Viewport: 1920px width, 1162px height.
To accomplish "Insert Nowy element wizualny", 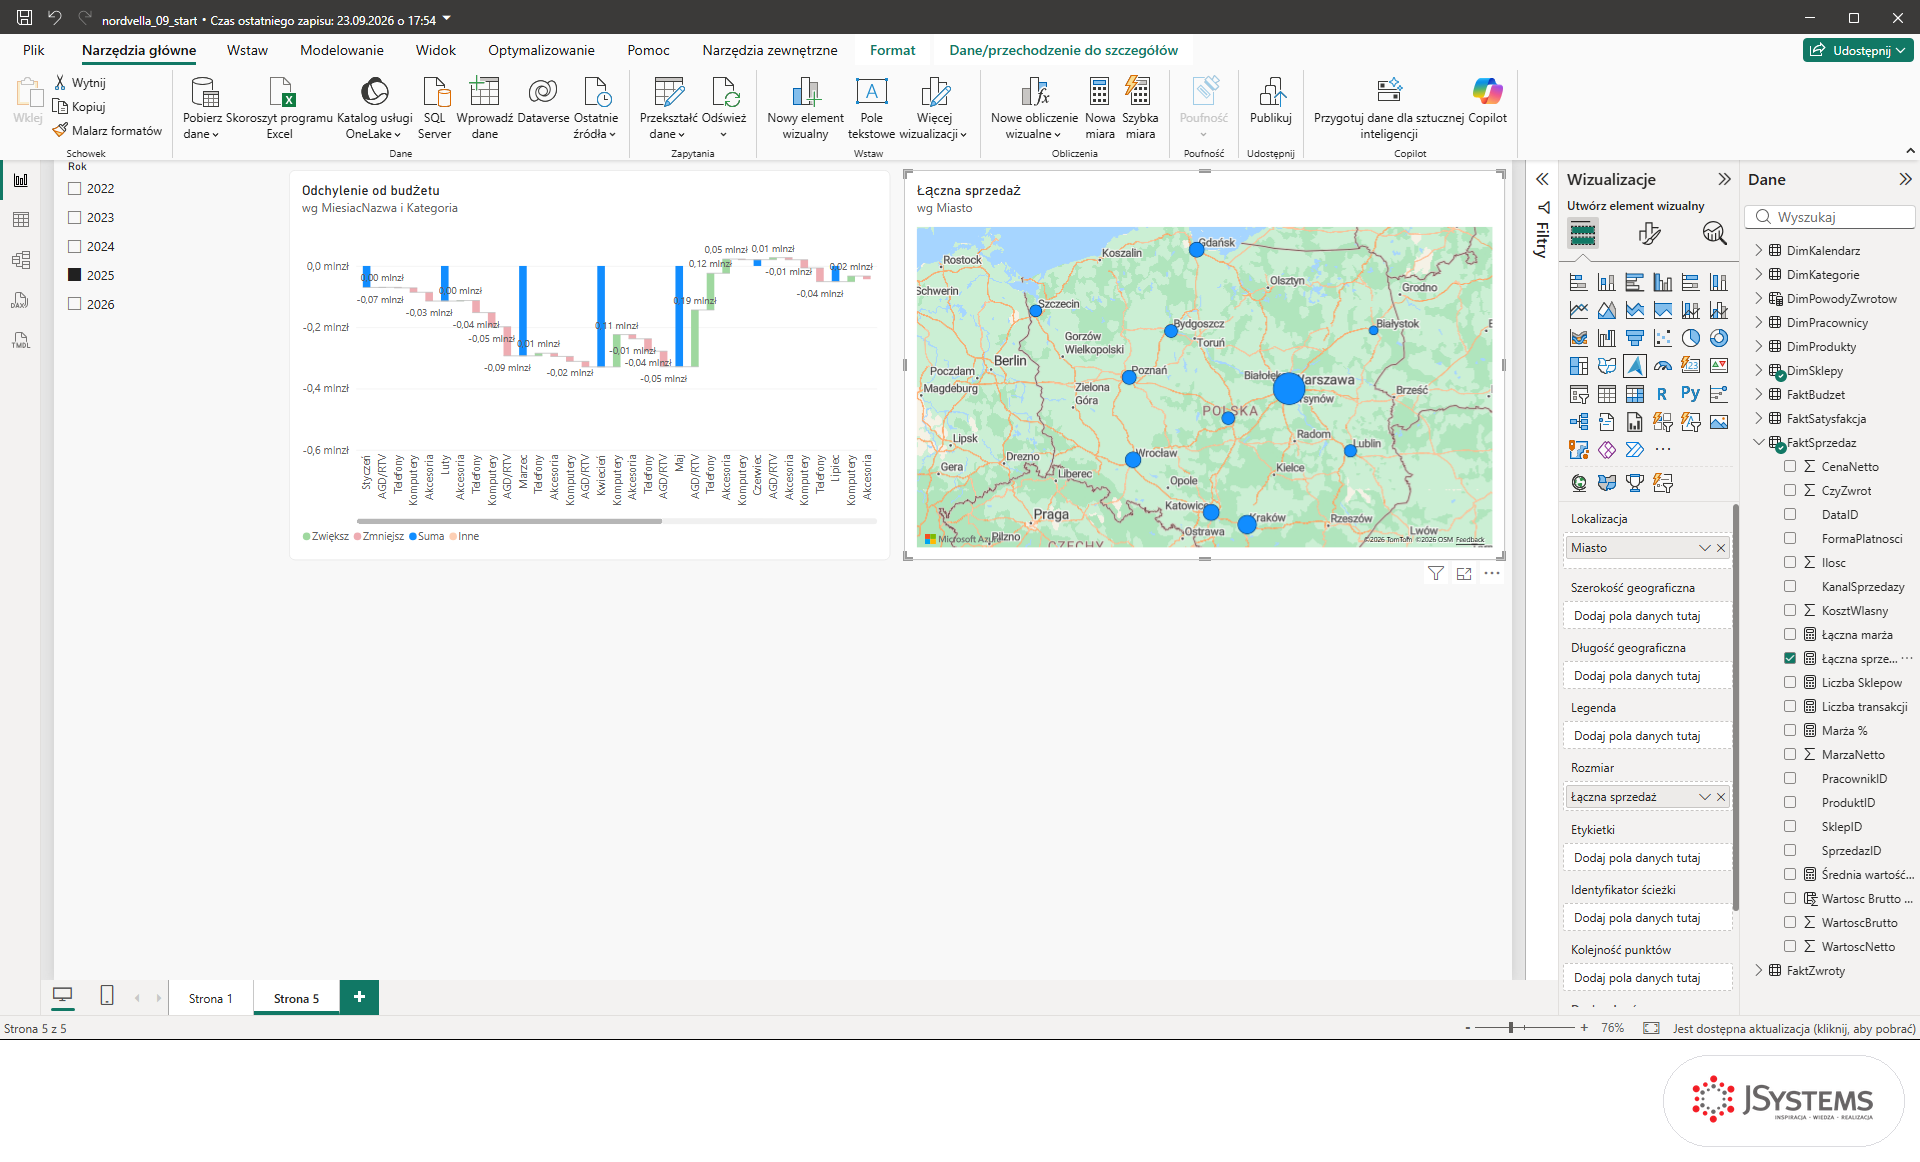I will (806, 108).
